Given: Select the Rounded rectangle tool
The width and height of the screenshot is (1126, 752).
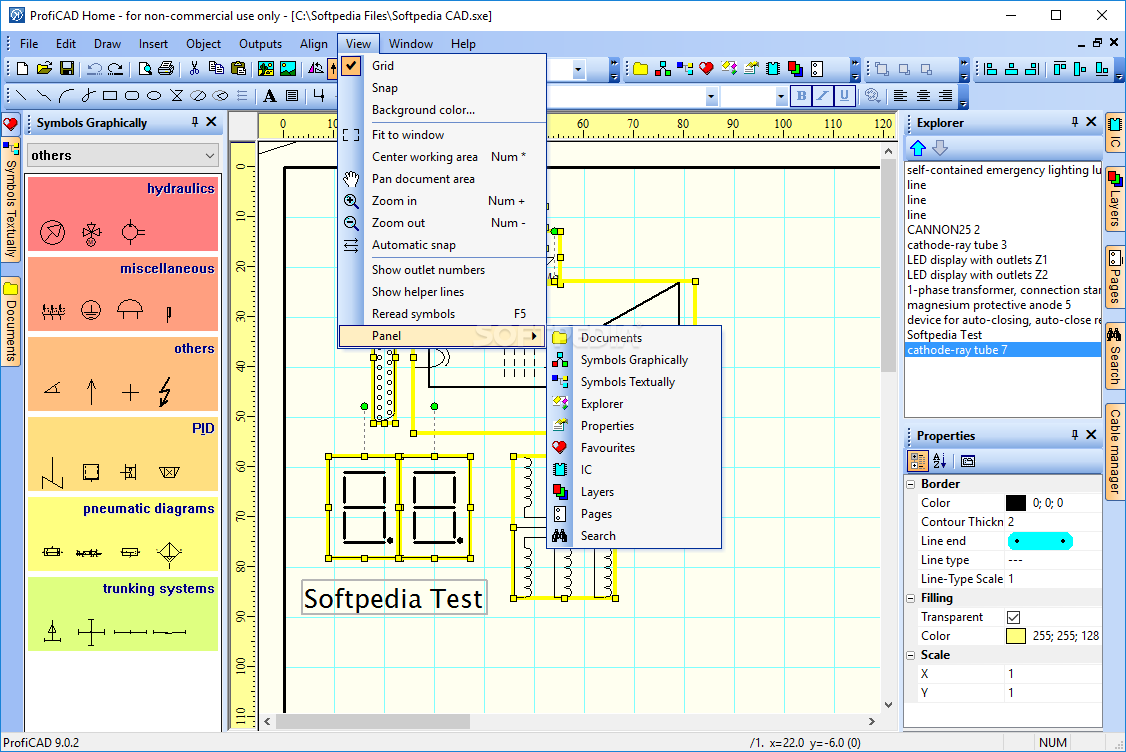Looking at the screenshot, I should tap(132, 96).
